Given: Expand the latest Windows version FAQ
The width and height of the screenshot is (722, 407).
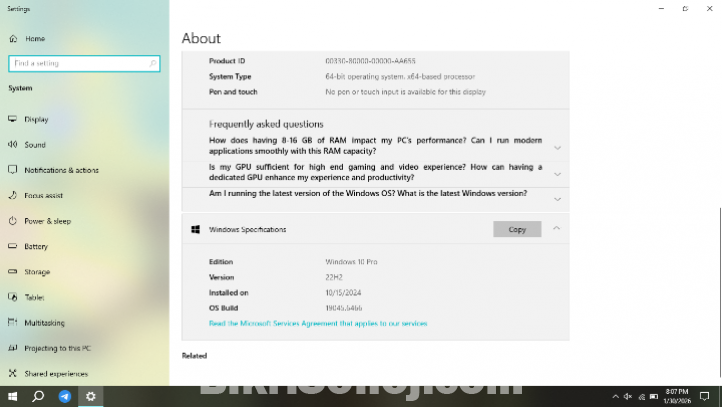Looking at the screenshot, I should point(557,199).
